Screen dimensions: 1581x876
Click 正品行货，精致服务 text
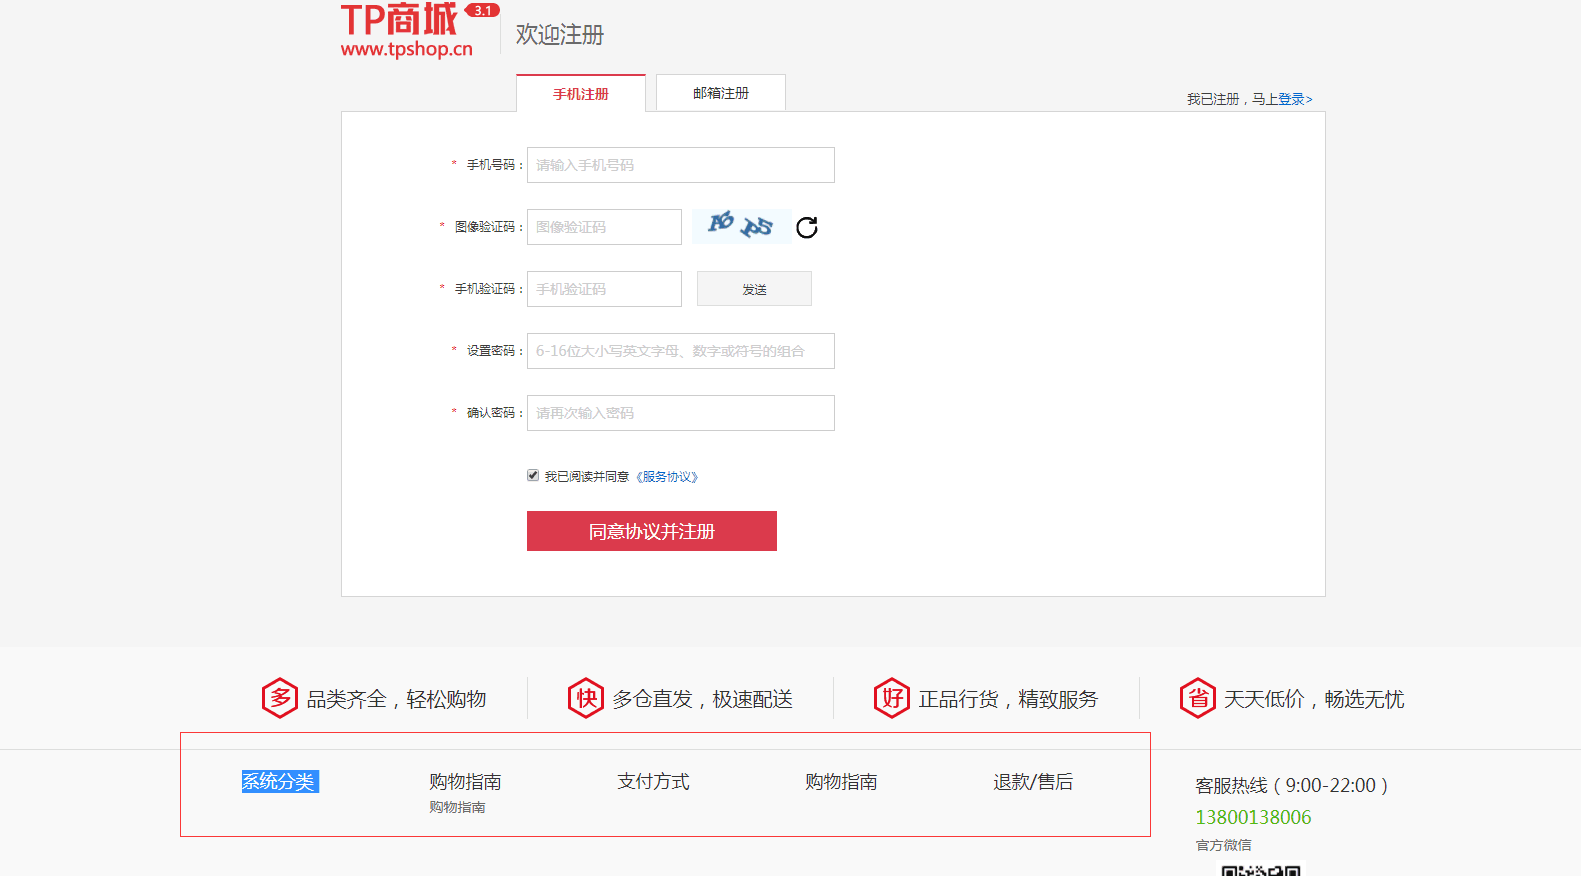pyautogui.click(x=1009, y=699)
